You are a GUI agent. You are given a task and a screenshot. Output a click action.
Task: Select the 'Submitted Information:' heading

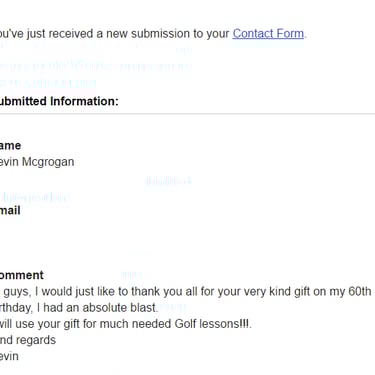pyautogui.click(x=59, y=101)
